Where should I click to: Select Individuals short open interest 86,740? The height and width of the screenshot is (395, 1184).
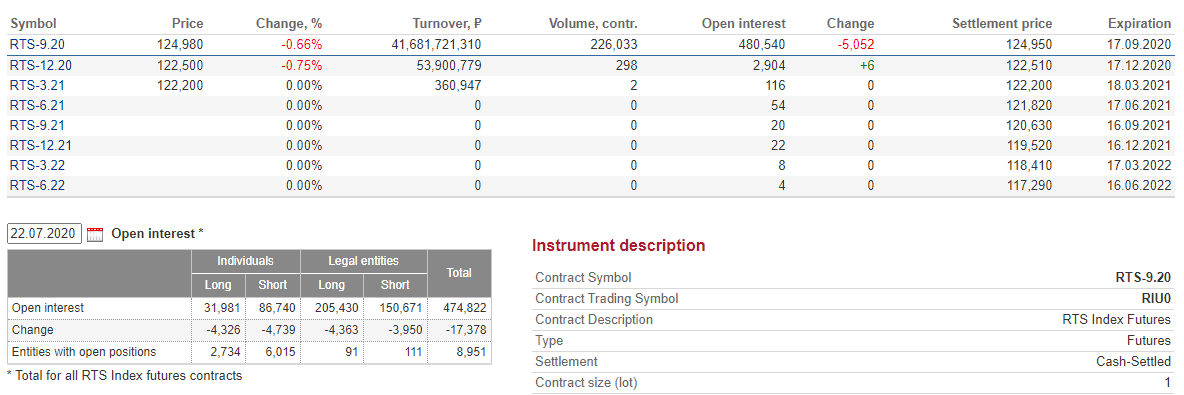click(277, 308)
